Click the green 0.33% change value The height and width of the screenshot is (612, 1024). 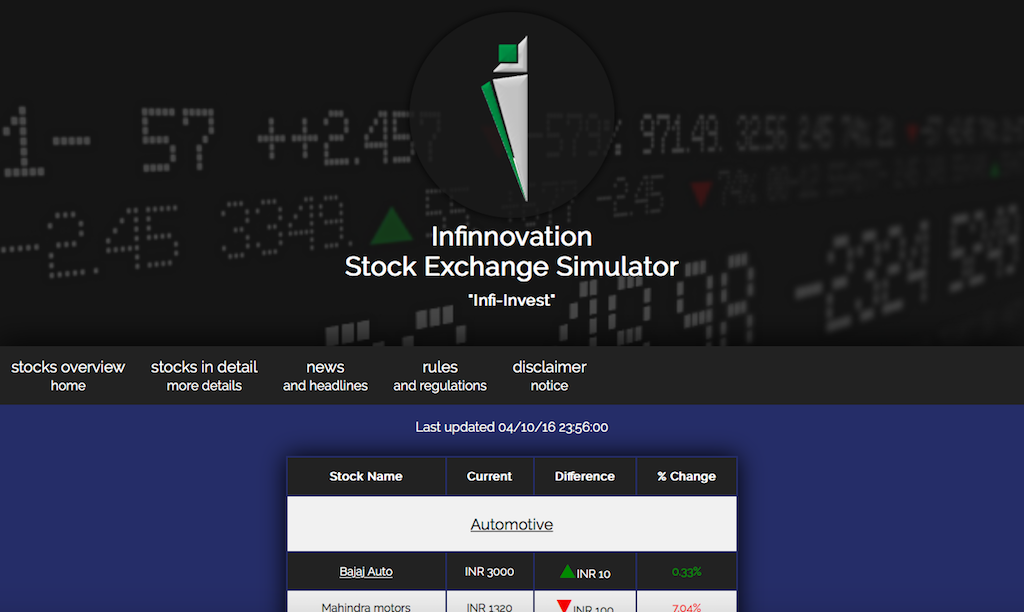coord(686,570)
